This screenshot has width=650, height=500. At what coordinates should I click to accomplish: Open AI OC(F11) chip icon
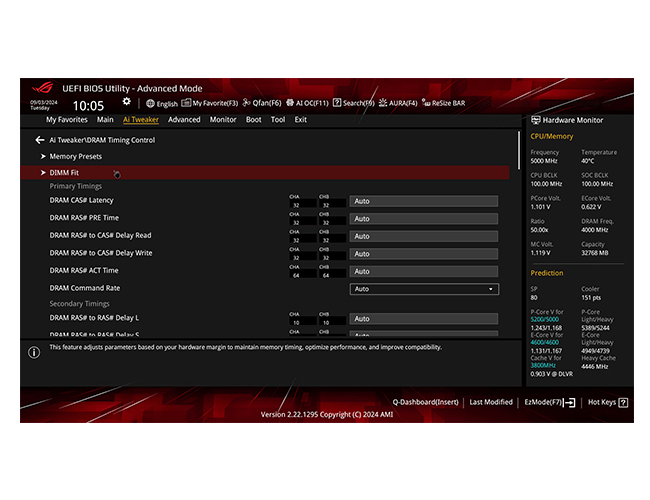(x=290, y=102)
